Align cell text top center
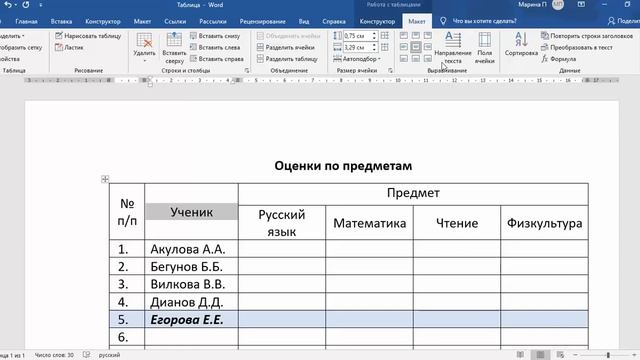The image size is (640, 360). click(416, 36)
